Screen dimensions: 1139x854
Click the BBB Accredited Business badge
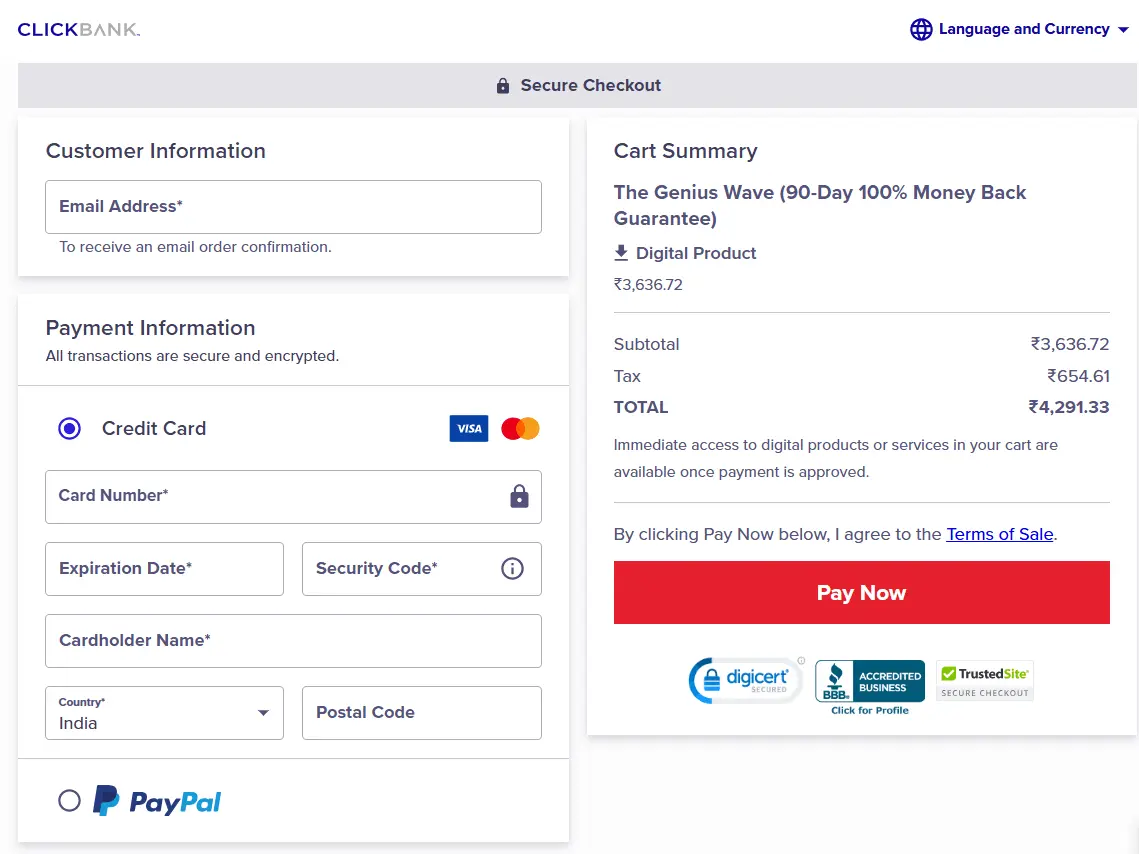(x=869, y=686)
